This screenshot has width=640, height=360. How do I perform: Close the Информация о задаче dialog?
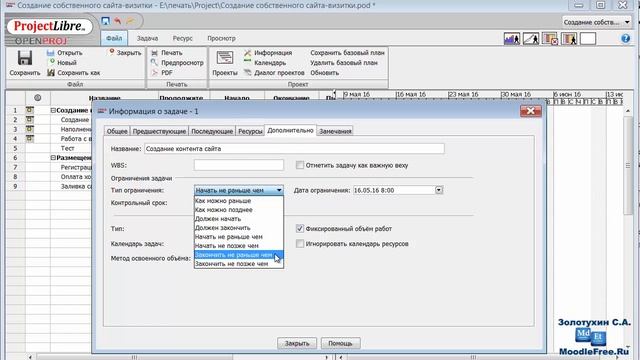(531, 111)
